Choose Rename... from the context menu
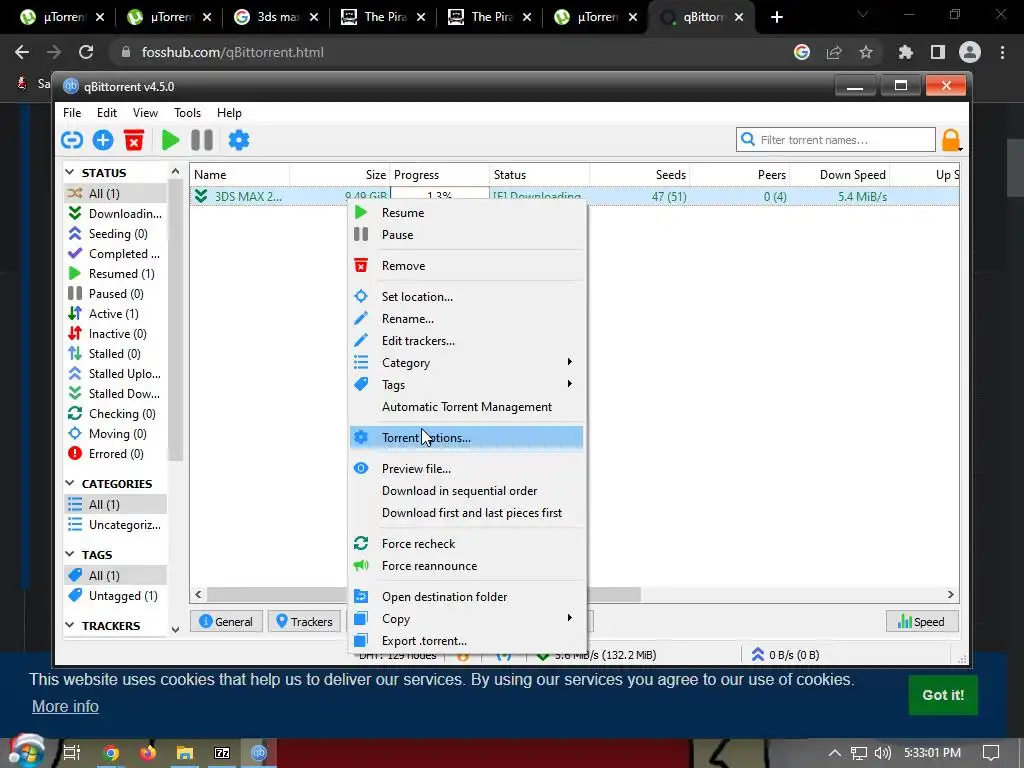This screenshot has height=768, width=1024. 466,319
